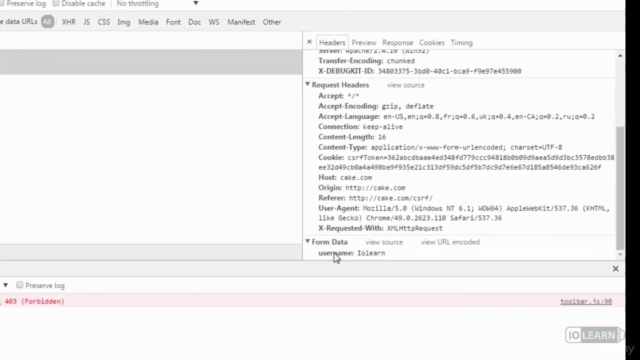Click the username Iolearn form value
640x360 pixels.
tap(371, 253)
